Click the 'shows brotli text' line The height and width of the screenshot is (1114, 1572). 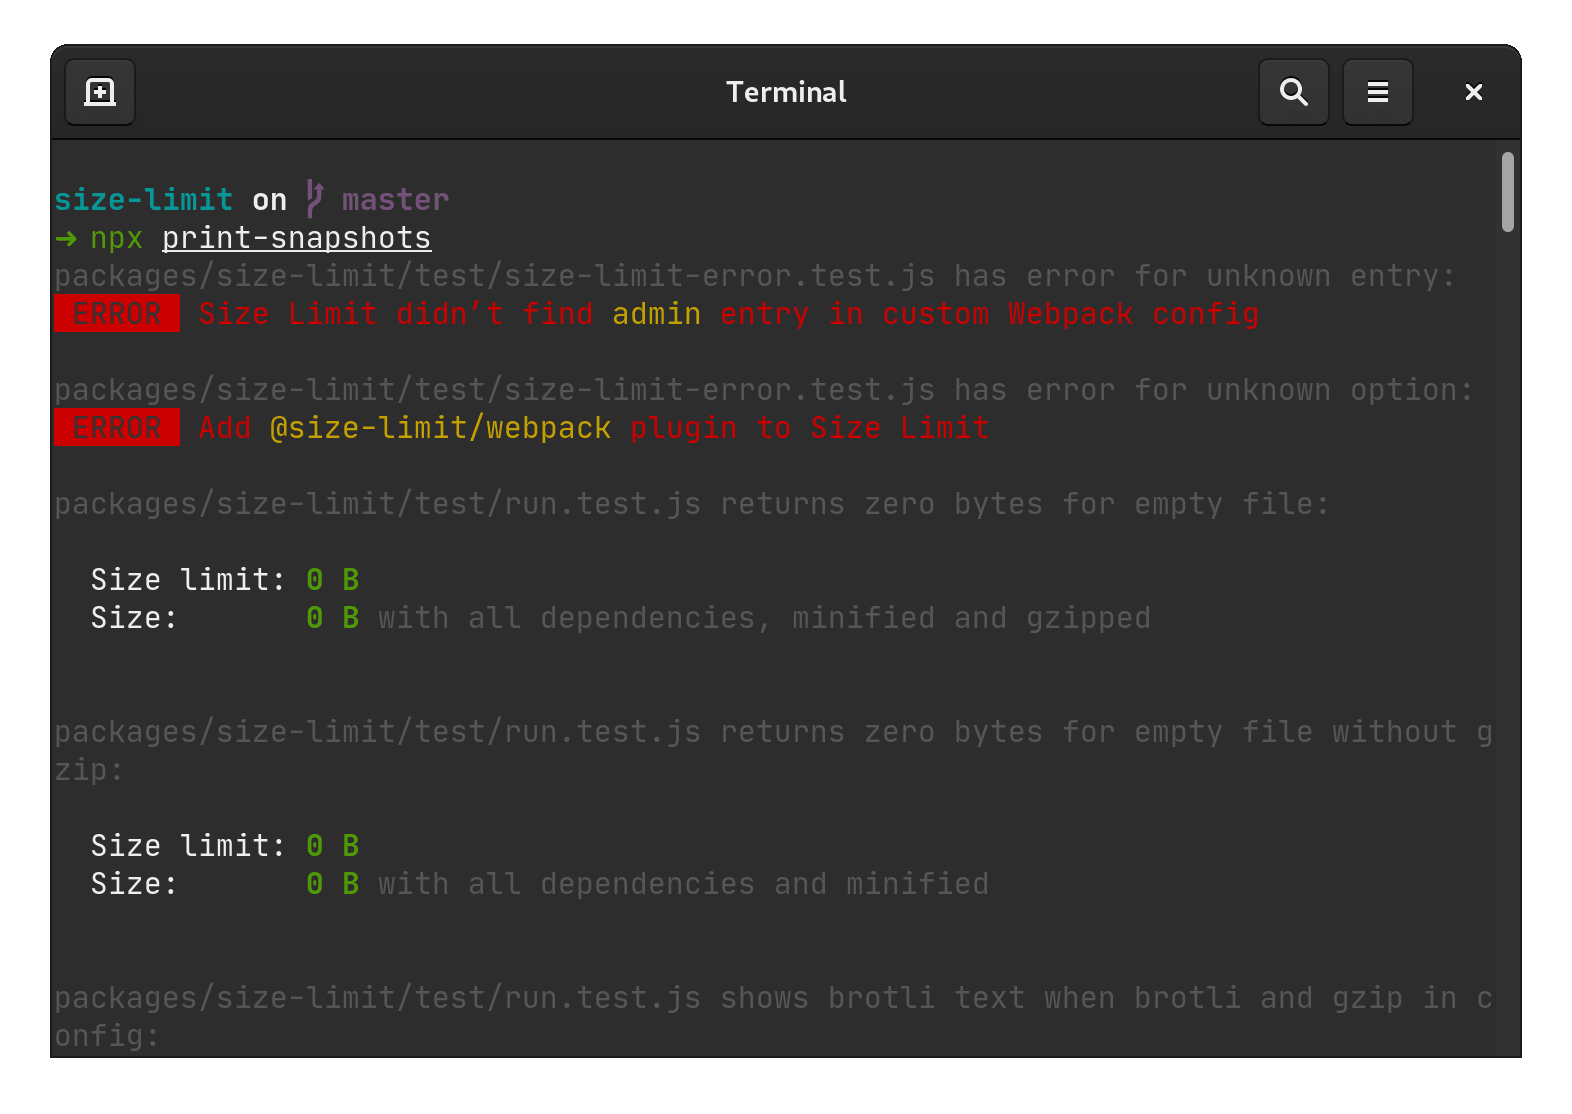coord(774,998)
